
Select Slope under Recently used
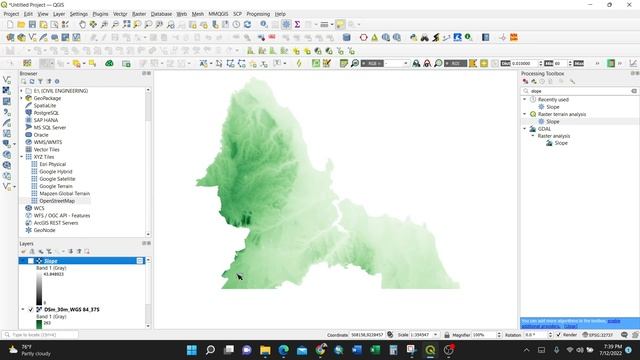point(553,107)
